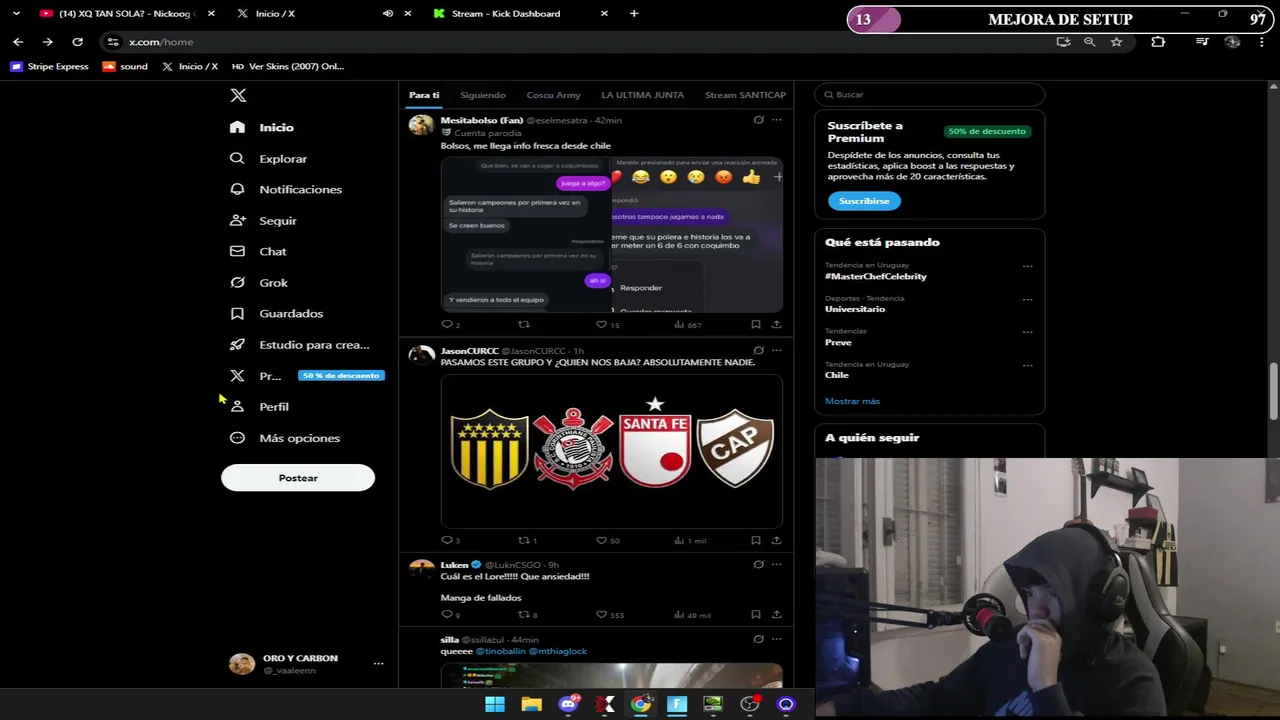Switch to LA ULTIMA JUNTA tab
Image resolution: width=1280 pixels, height=720 pixels.
tap(642, 95)
